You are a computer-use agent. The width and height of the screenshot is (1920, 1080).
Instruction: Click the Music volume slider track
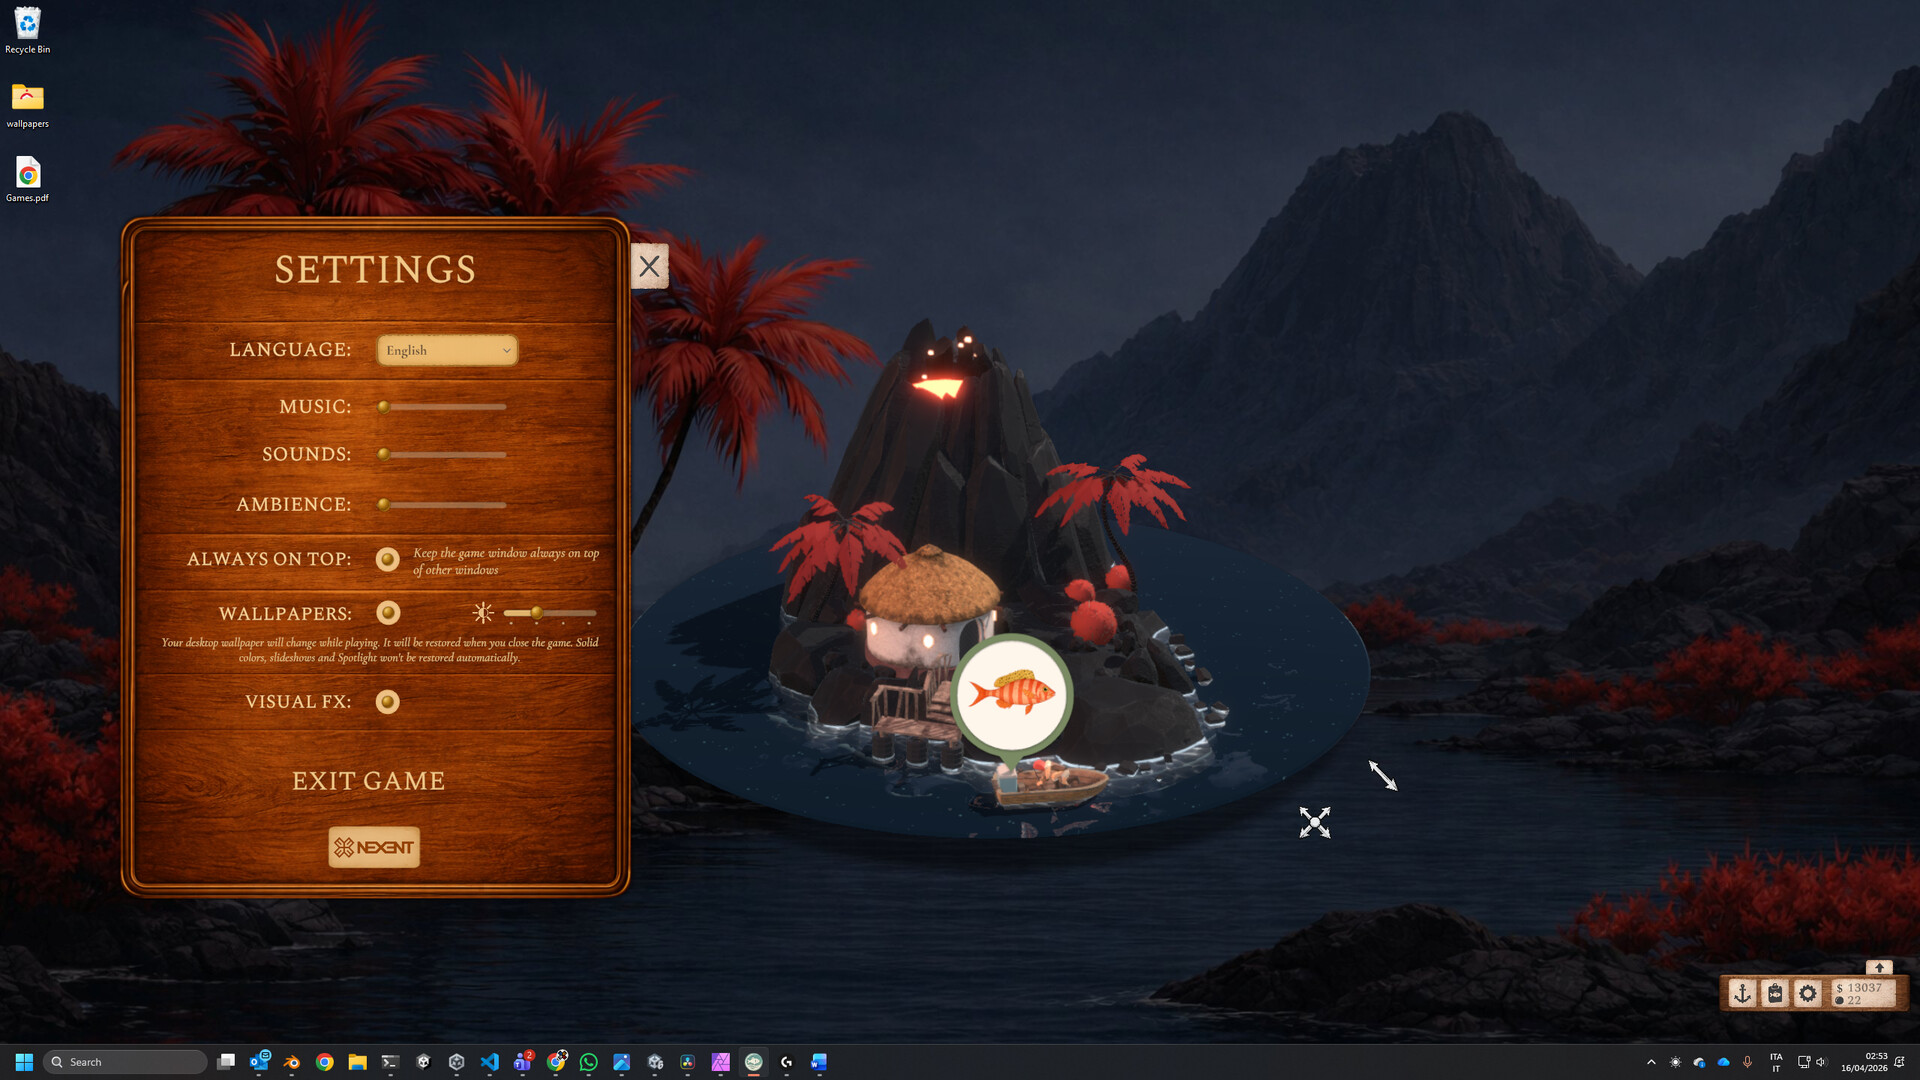tap(445, 407)
